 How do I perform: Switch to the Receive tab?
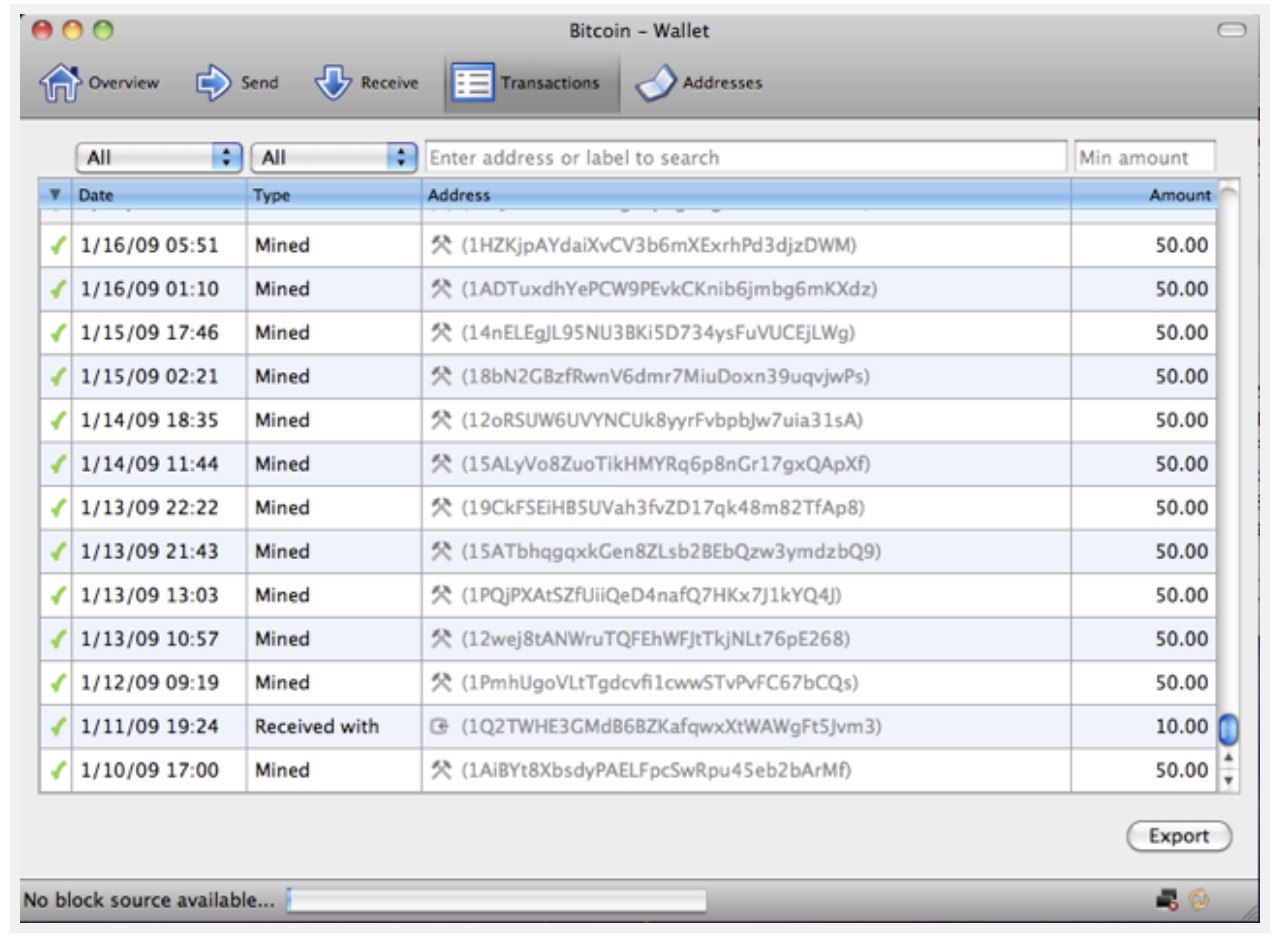tap(367, 84)
